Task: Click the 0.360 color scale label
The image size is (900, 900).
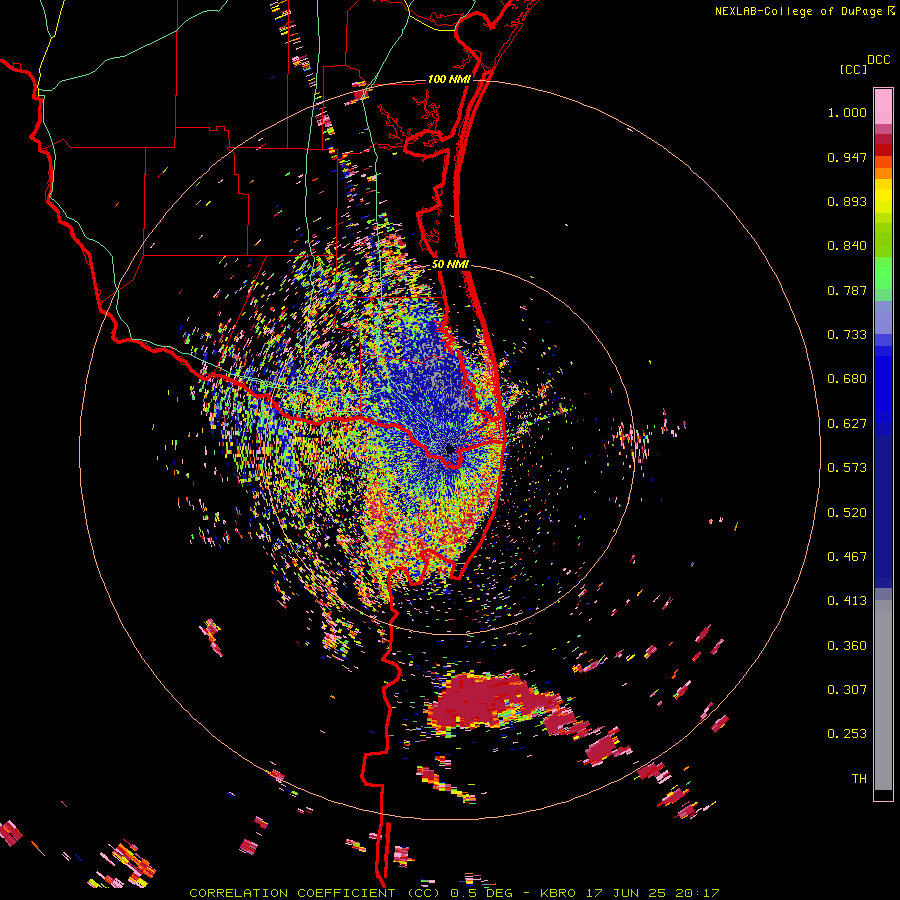Action: coord(847,646)
